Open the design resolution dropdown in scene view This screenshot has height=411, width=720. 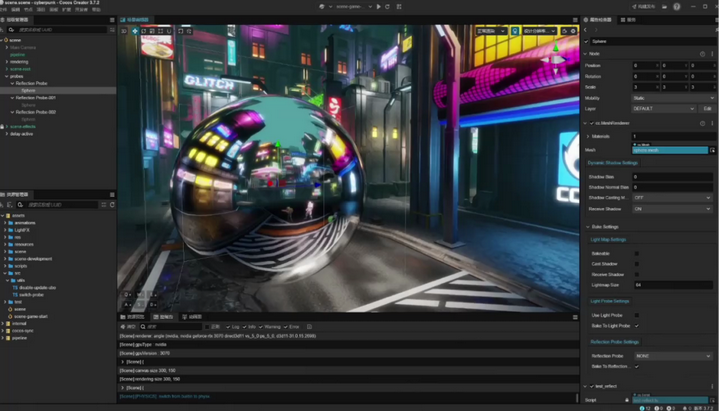pyautogui.click(x=539, y=31)
